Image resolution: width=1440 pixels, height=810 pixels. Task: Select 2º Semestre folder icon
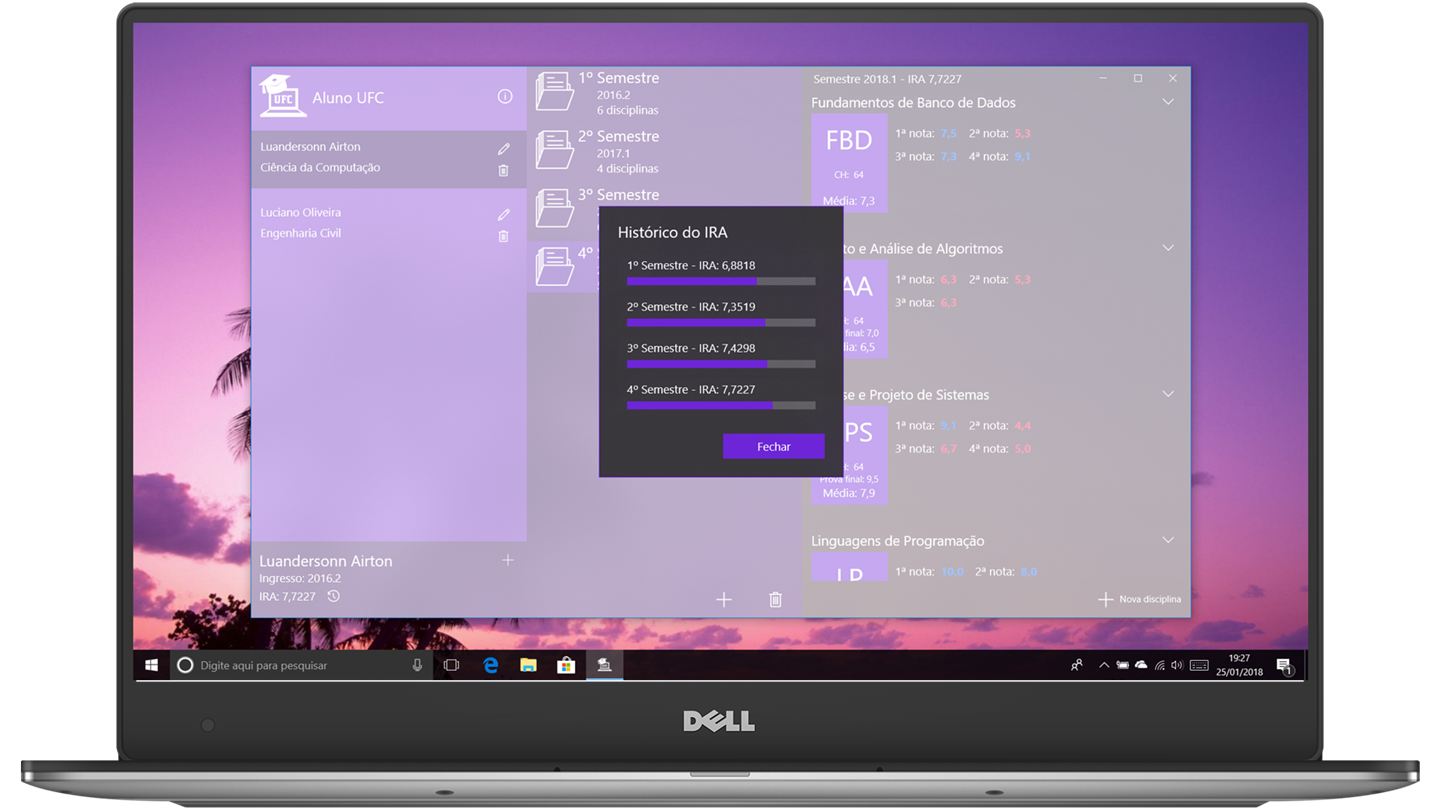(x=555, y=150)
